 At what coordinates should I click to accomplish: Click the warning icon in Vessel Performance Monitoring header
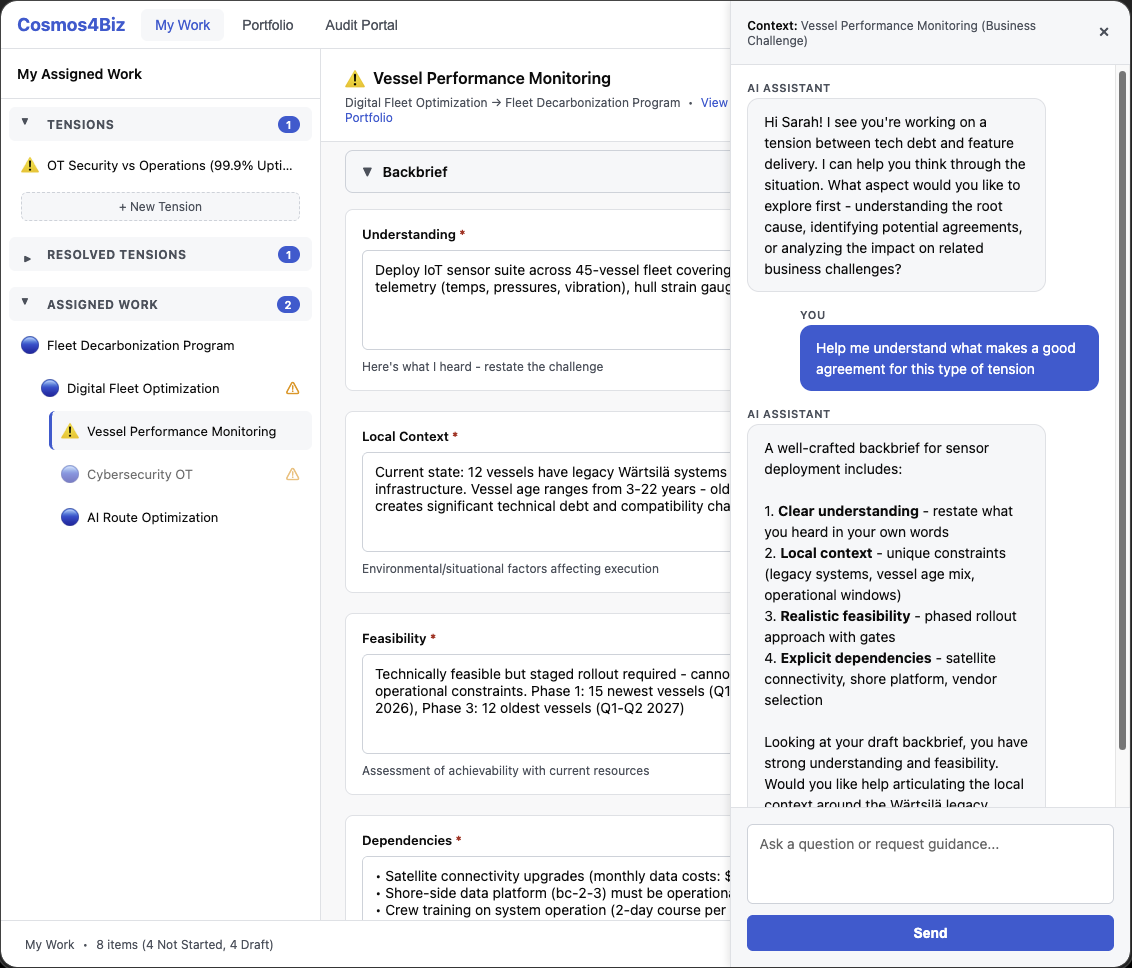pyautogui.click(x=355, y=79)
